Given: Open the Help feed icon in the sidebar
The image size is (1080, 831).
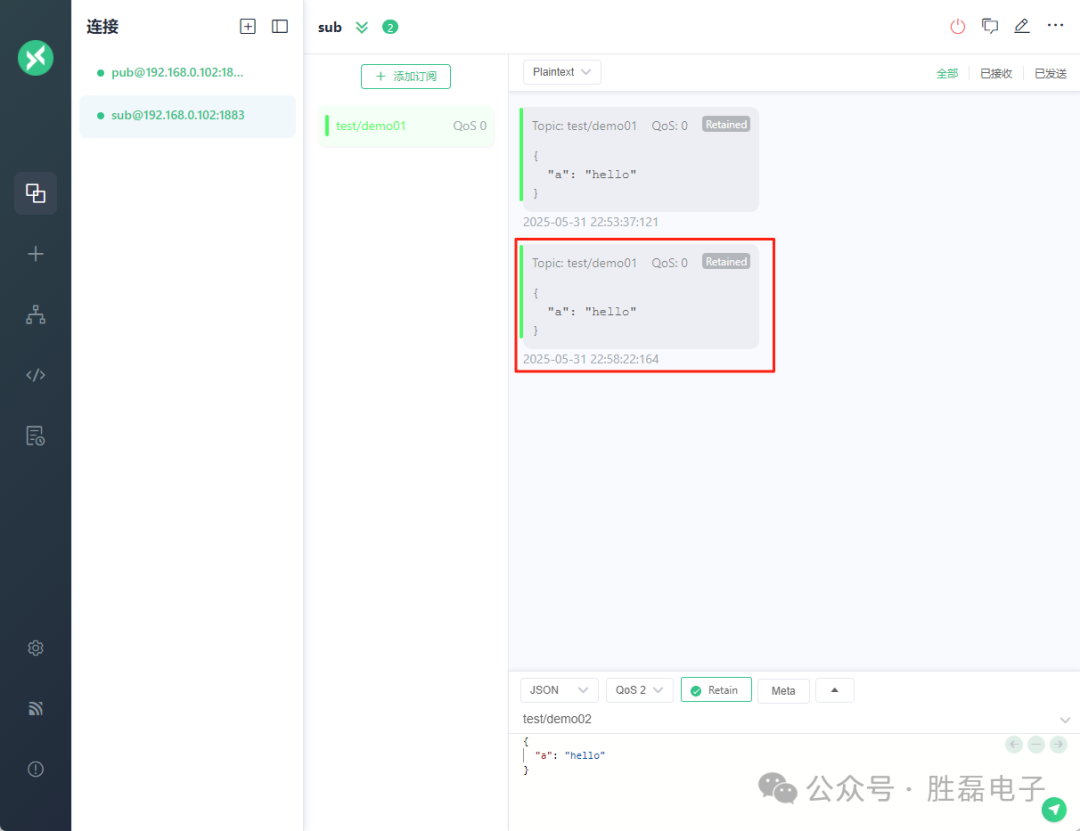Looking at the screenshot, I should [35, 708].
